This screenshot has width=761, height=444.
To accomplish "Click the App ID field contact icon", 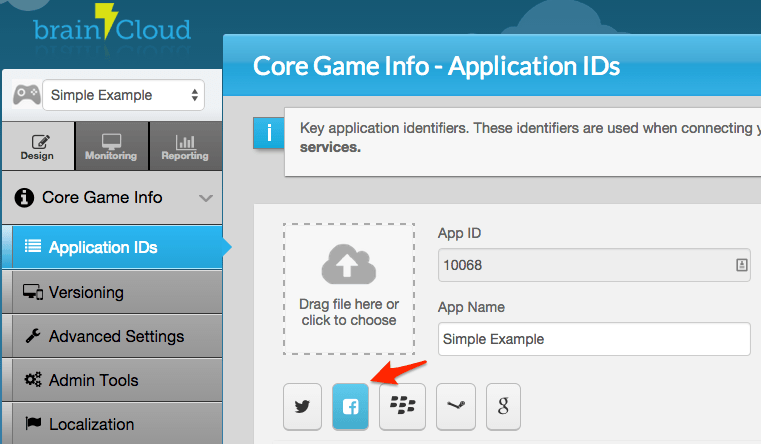I will point(742,265).
